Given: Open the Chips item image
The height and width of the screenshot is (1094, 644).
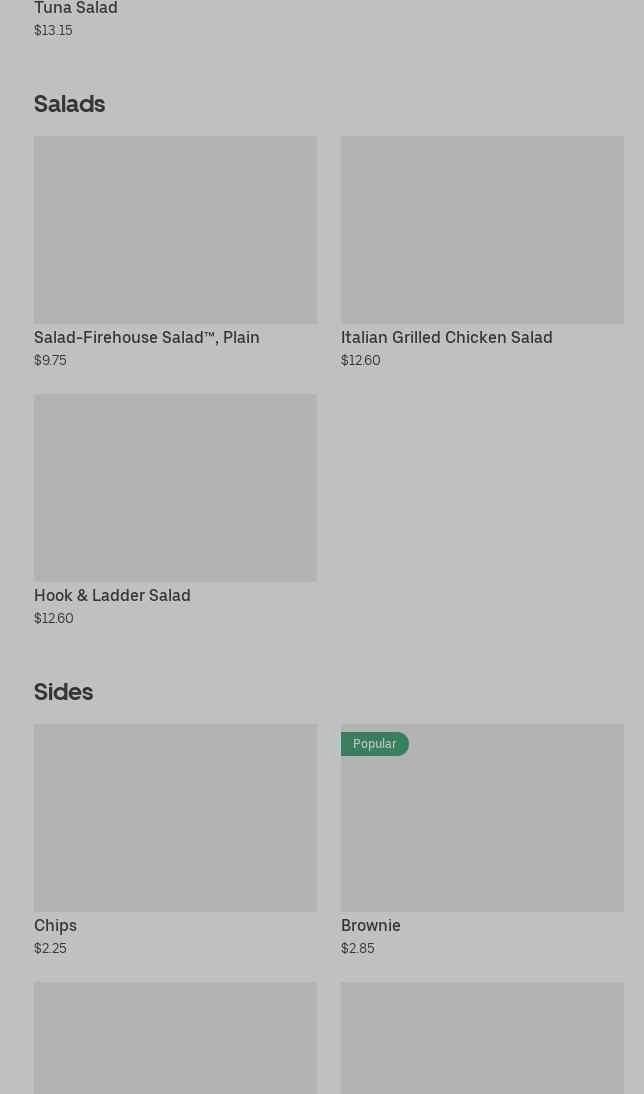Looking at the screenshot, I should pos(175,817).
